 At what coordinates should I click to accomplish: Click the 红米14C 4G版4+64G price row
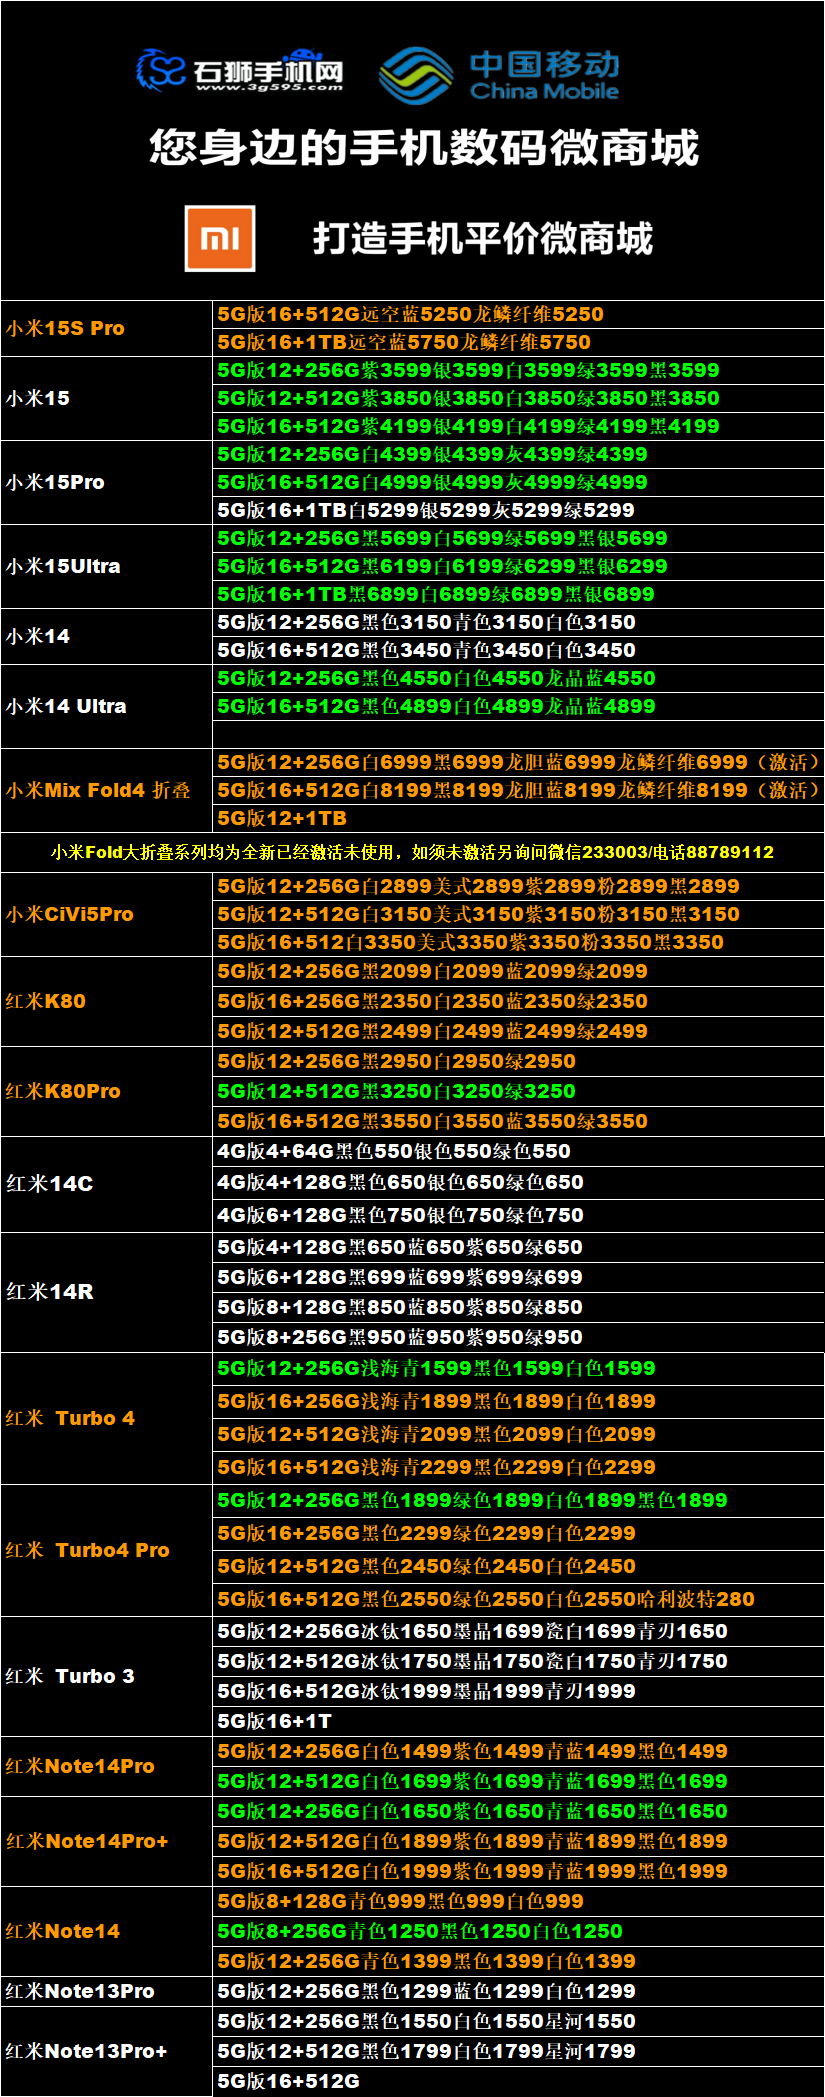394,1151
